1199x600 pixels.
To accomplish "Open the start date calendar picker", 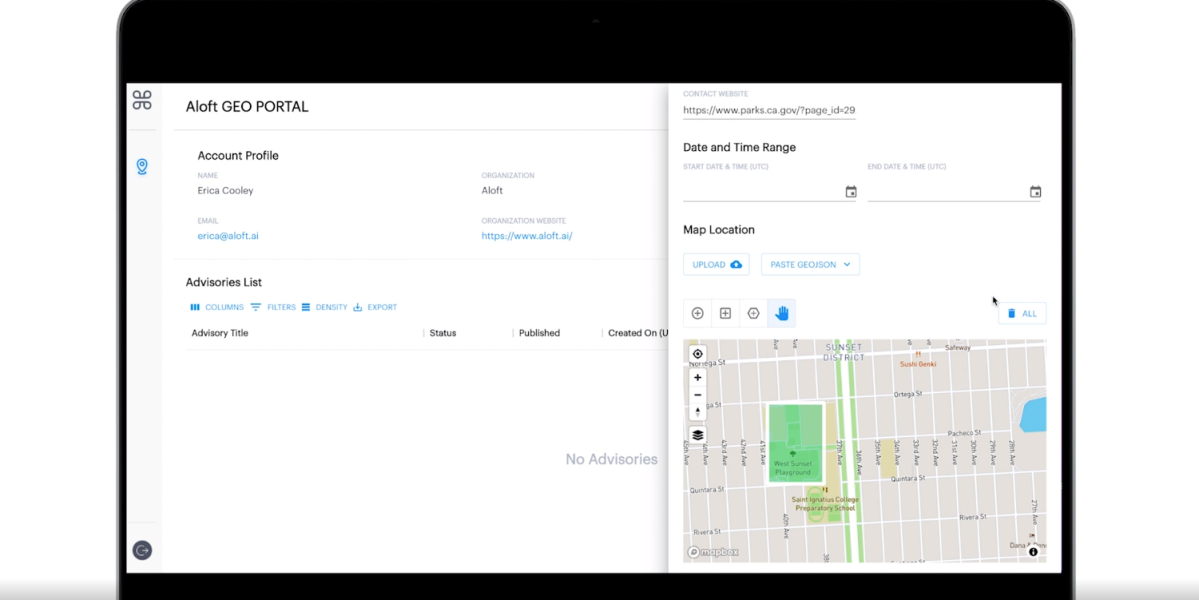I will [x=851, y=192].
